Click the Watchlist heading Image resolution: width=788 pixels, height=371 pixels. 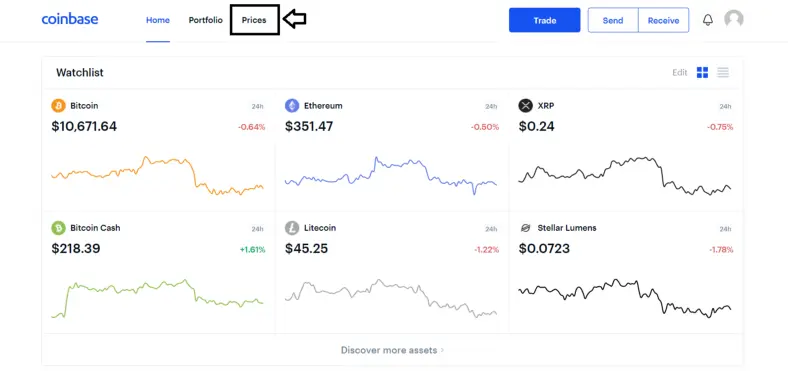[x=80, y=72]
